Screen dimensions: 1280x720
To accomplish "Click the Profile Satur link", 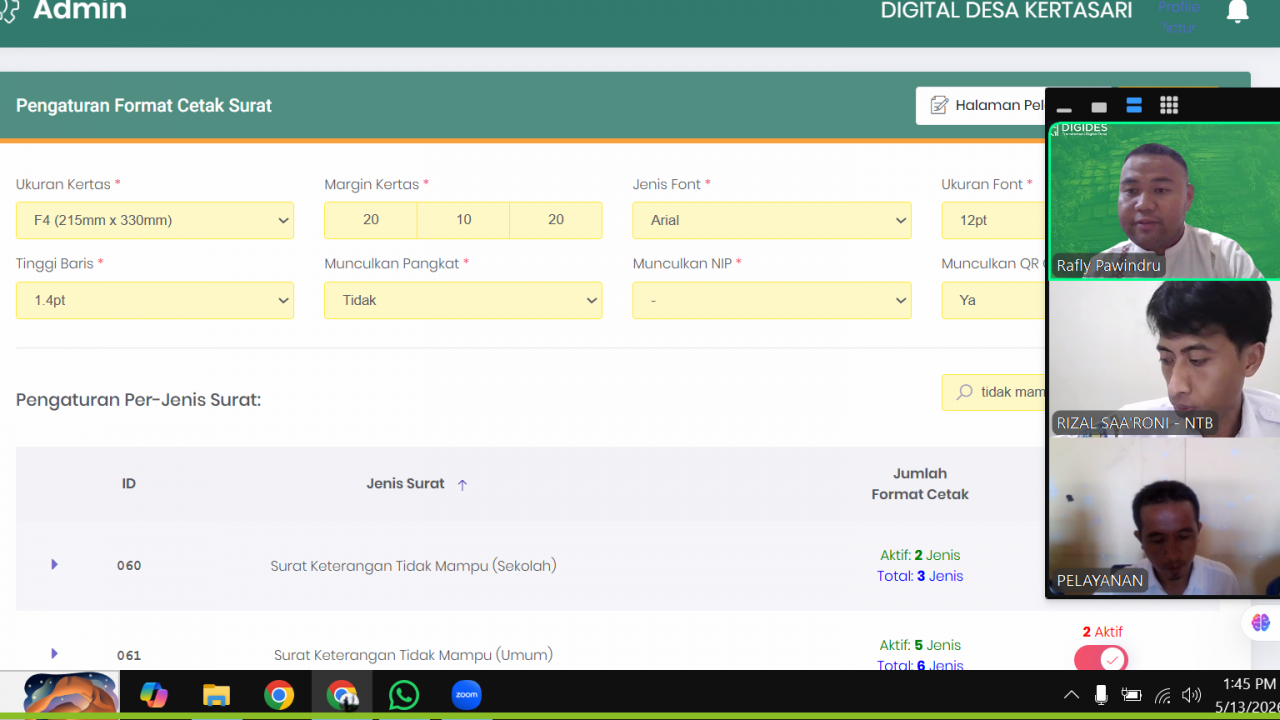I will 1178,17.
